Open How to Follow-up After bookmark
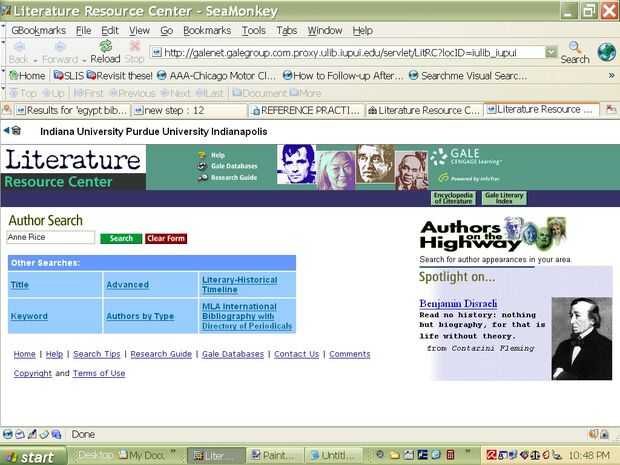 pyautogui.click(x=343, y=76)
